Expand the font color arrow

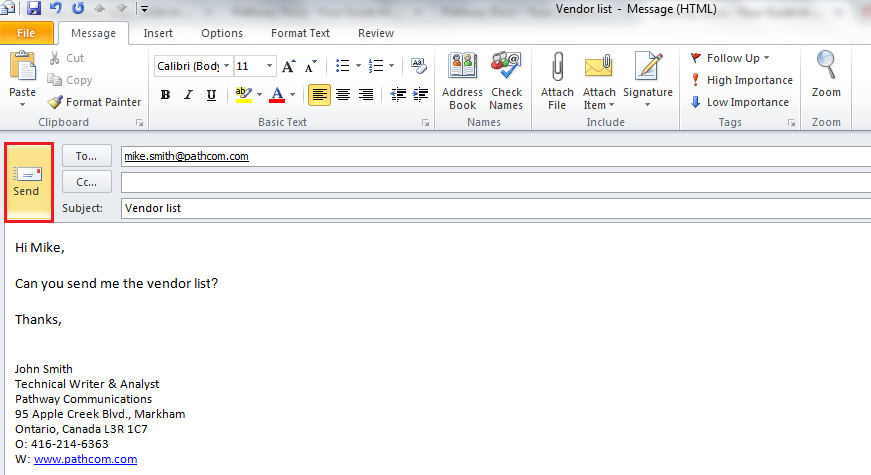292,95
